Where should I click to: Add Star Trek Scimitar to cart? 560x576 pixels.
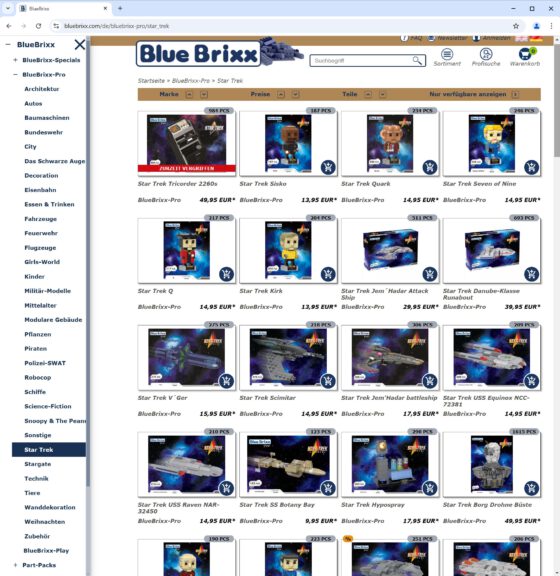pyautogui.click(x=328, y=381)
